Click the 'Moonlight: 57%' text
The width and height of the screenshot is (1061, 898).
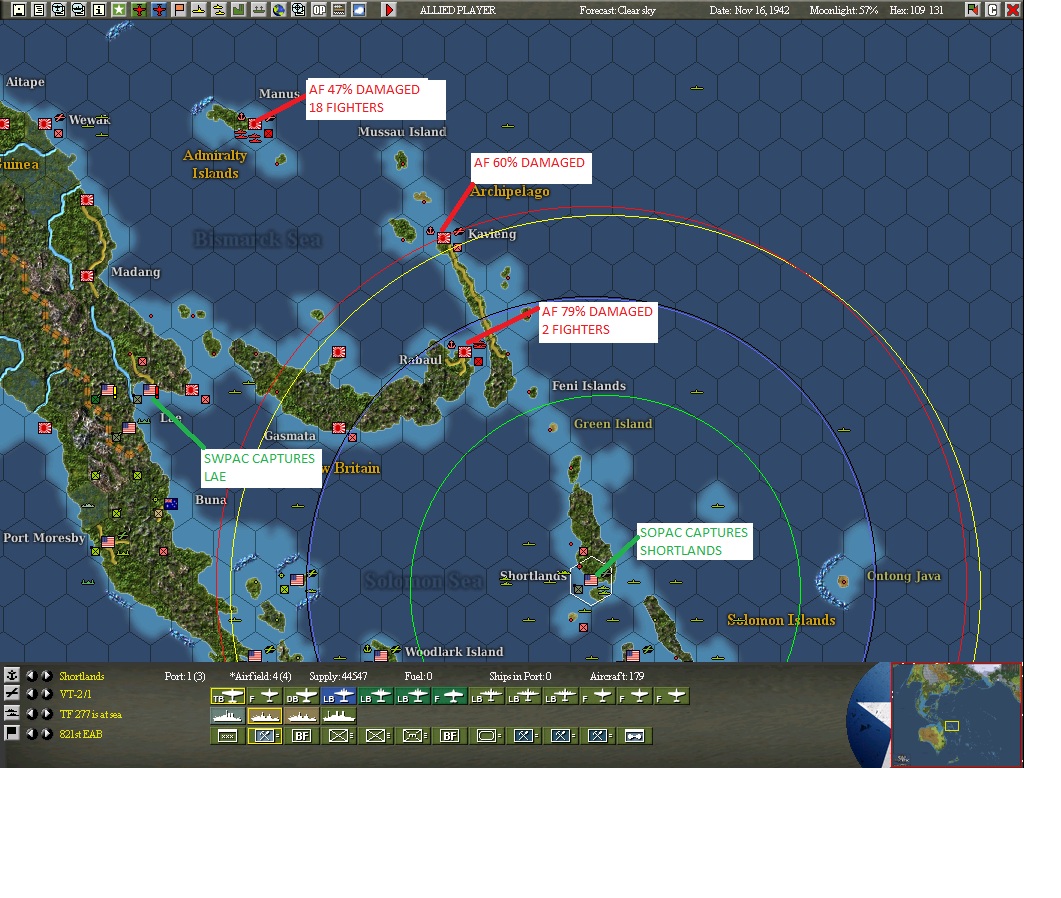(x=843, y=10)
